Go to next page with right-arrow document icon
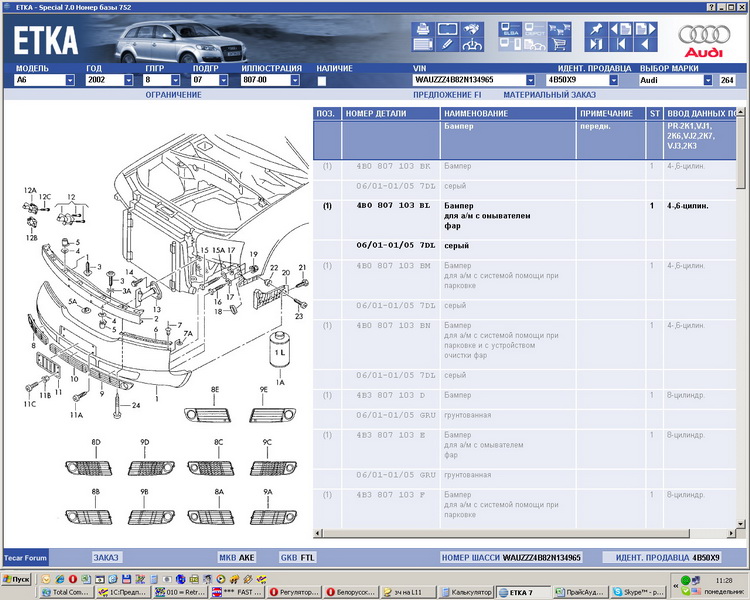The height and width of the screenshot is (600, 750). (x=645, y=29)
